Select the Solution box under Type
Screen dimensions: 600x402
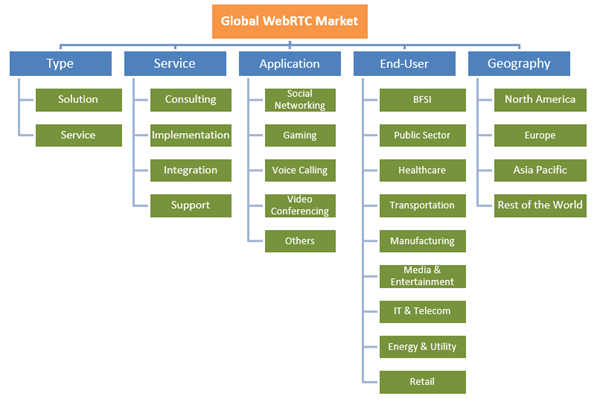coord(78,100)
